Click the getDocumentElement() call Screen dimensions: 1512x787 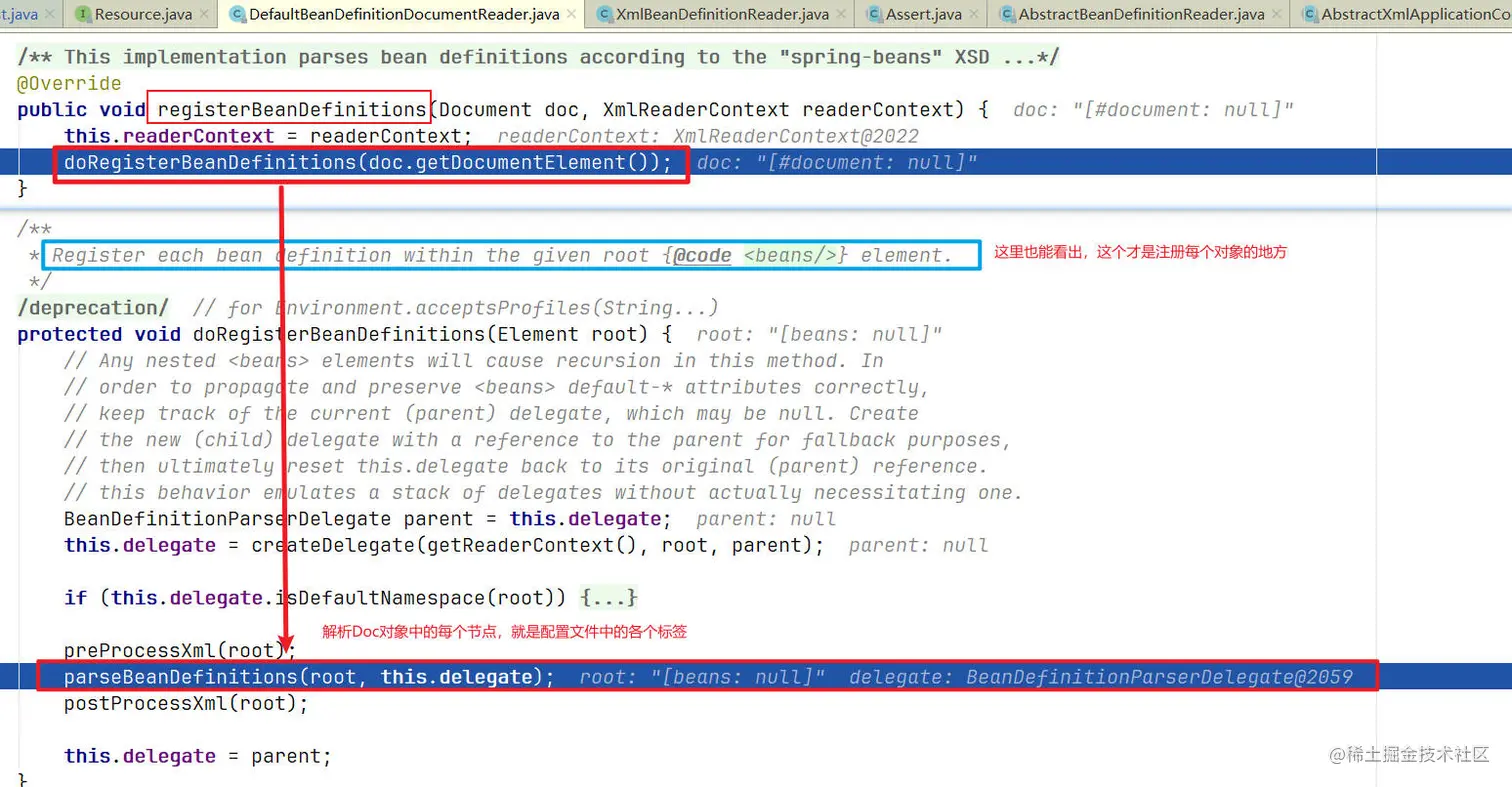click(532, 162)
